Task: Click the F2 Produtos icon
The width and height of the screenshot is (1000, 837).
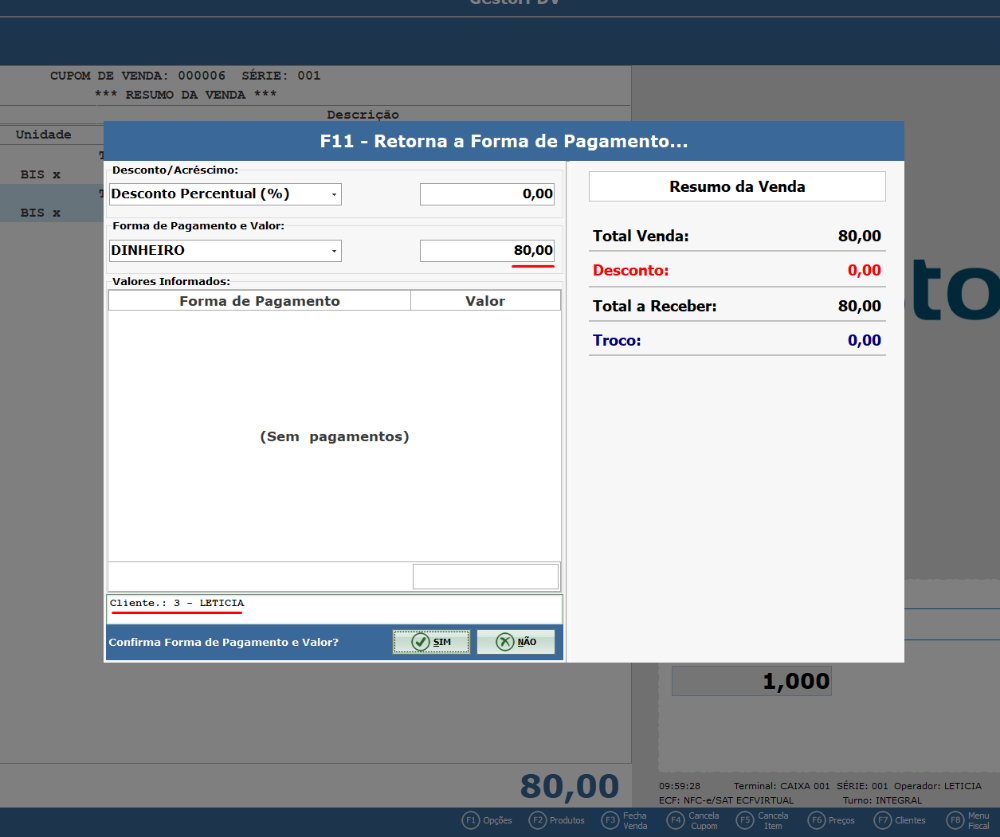Action: [x=538, y=820]
